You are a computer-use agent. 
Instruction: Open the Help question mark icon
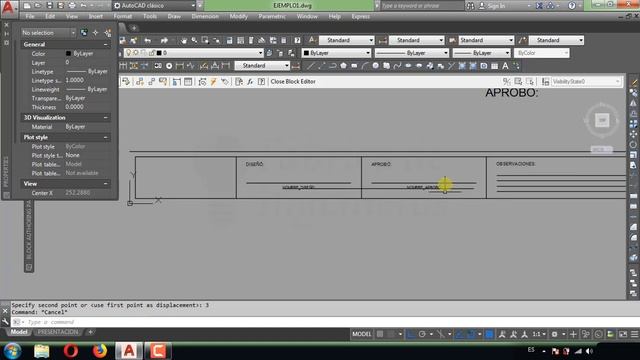point(297,40)
